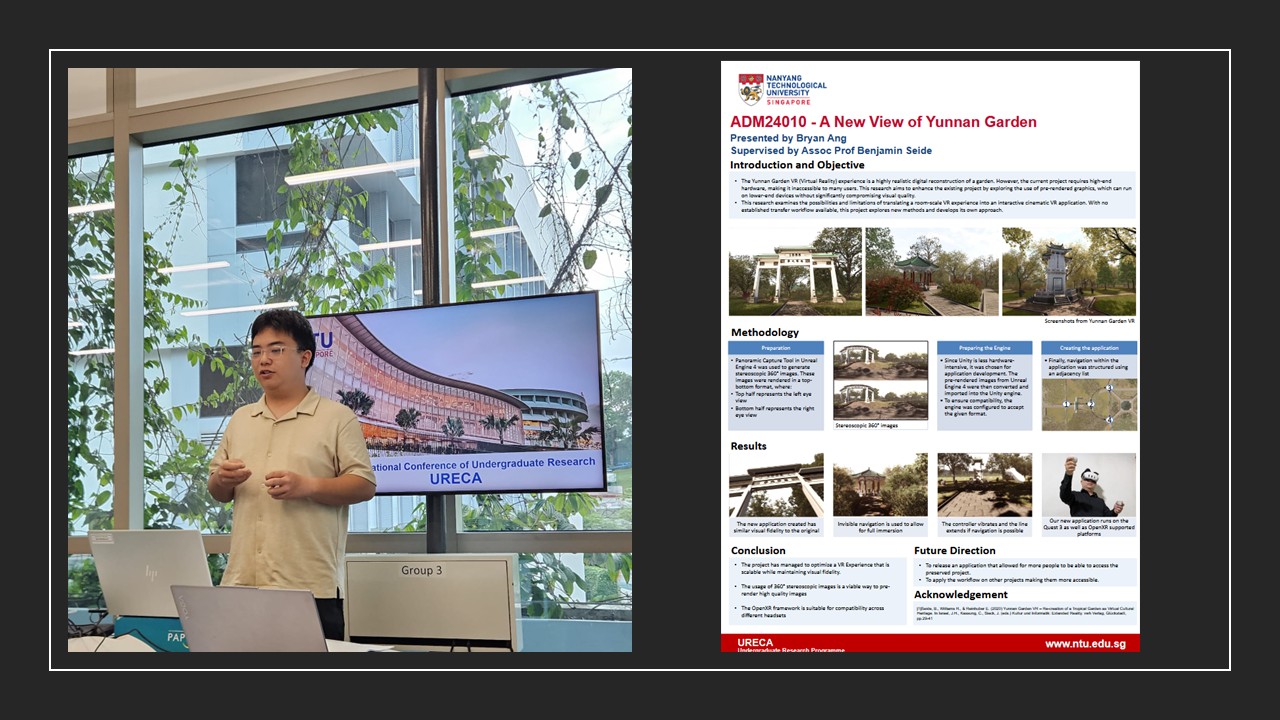Open the results image above 'similar visual fidelity' caption
The height and width of the screenshot is (720, 1280).
point(776,485)
